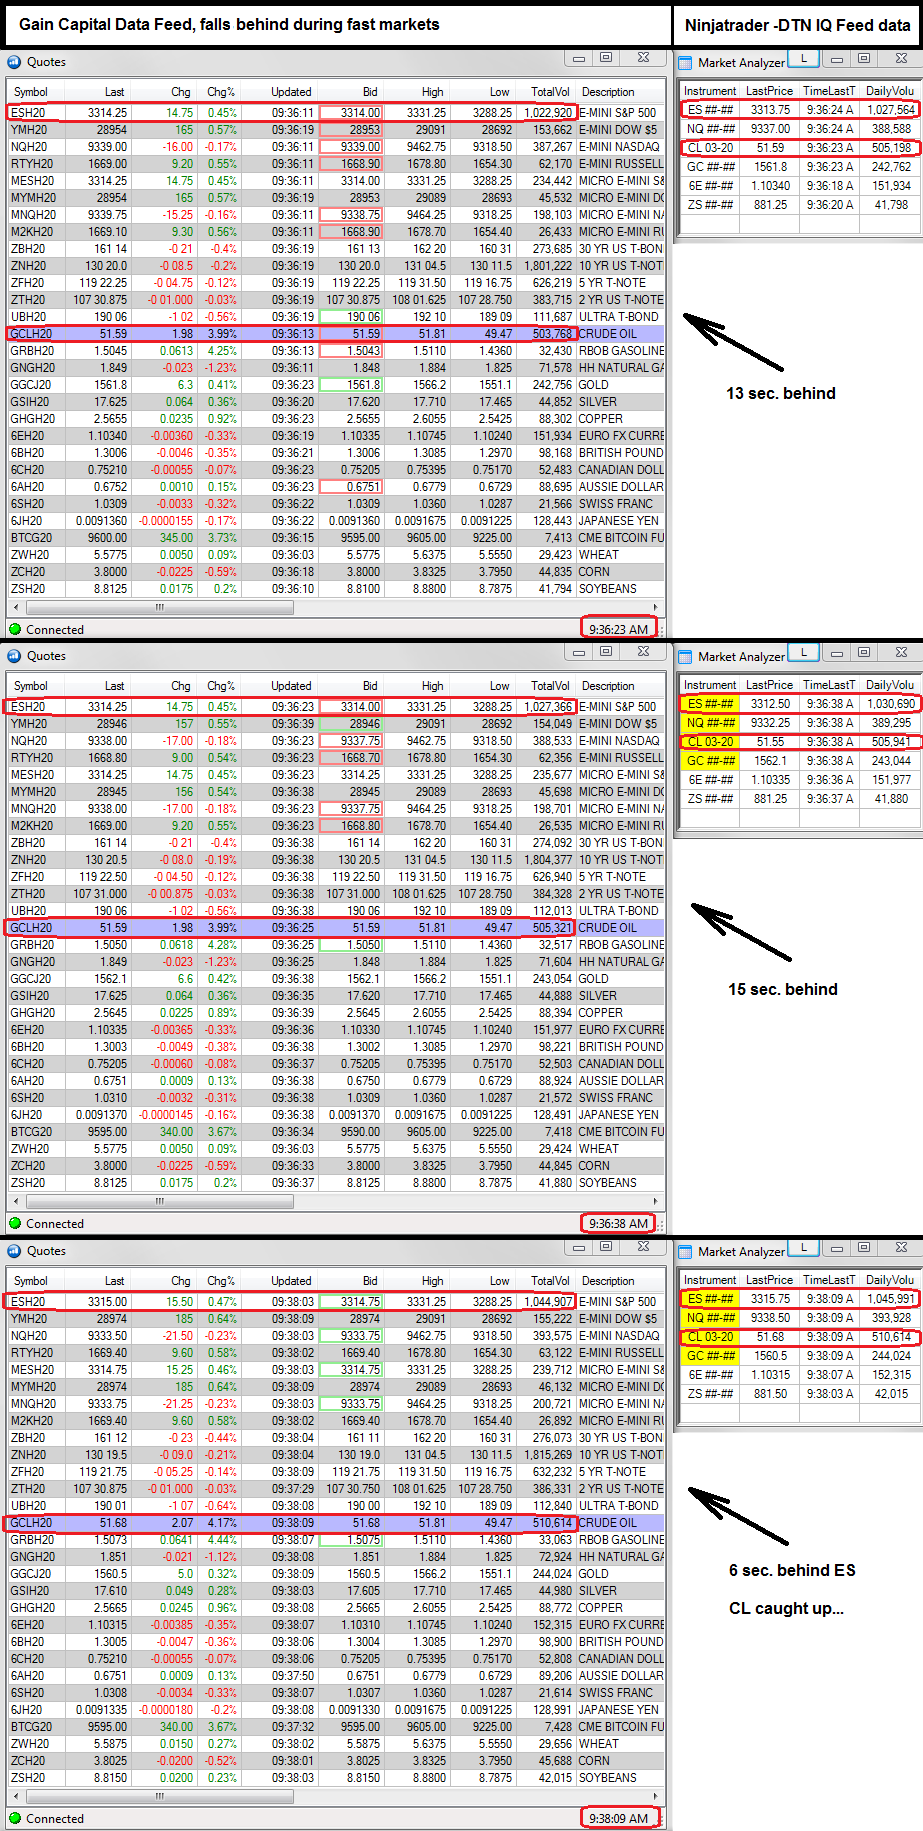Select NQH20 volume cell 393,575
The width and height of the screenshot is (923, 1831).
[x=546, y=1336]
